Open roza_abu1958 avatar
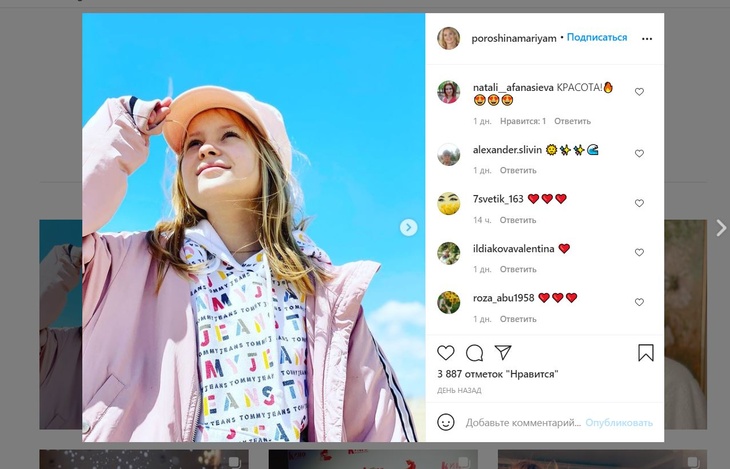Screen dimensions: 730x469 click(x=448, y=302)
